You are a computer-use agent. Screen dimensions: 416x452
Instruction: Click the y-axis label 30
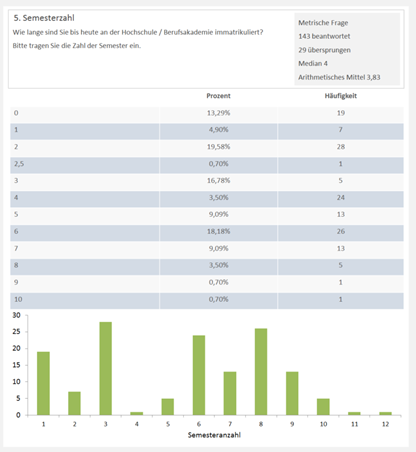tap(16, 315)
